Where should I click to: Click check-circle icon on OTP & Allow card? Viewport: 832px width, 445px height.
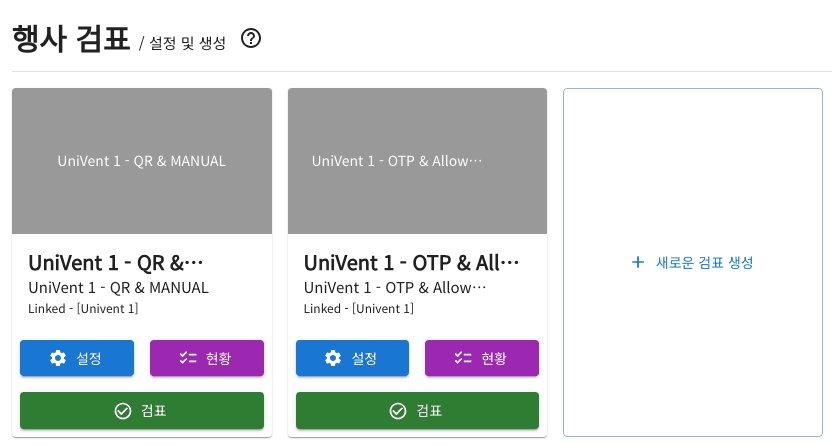(398, 411)
